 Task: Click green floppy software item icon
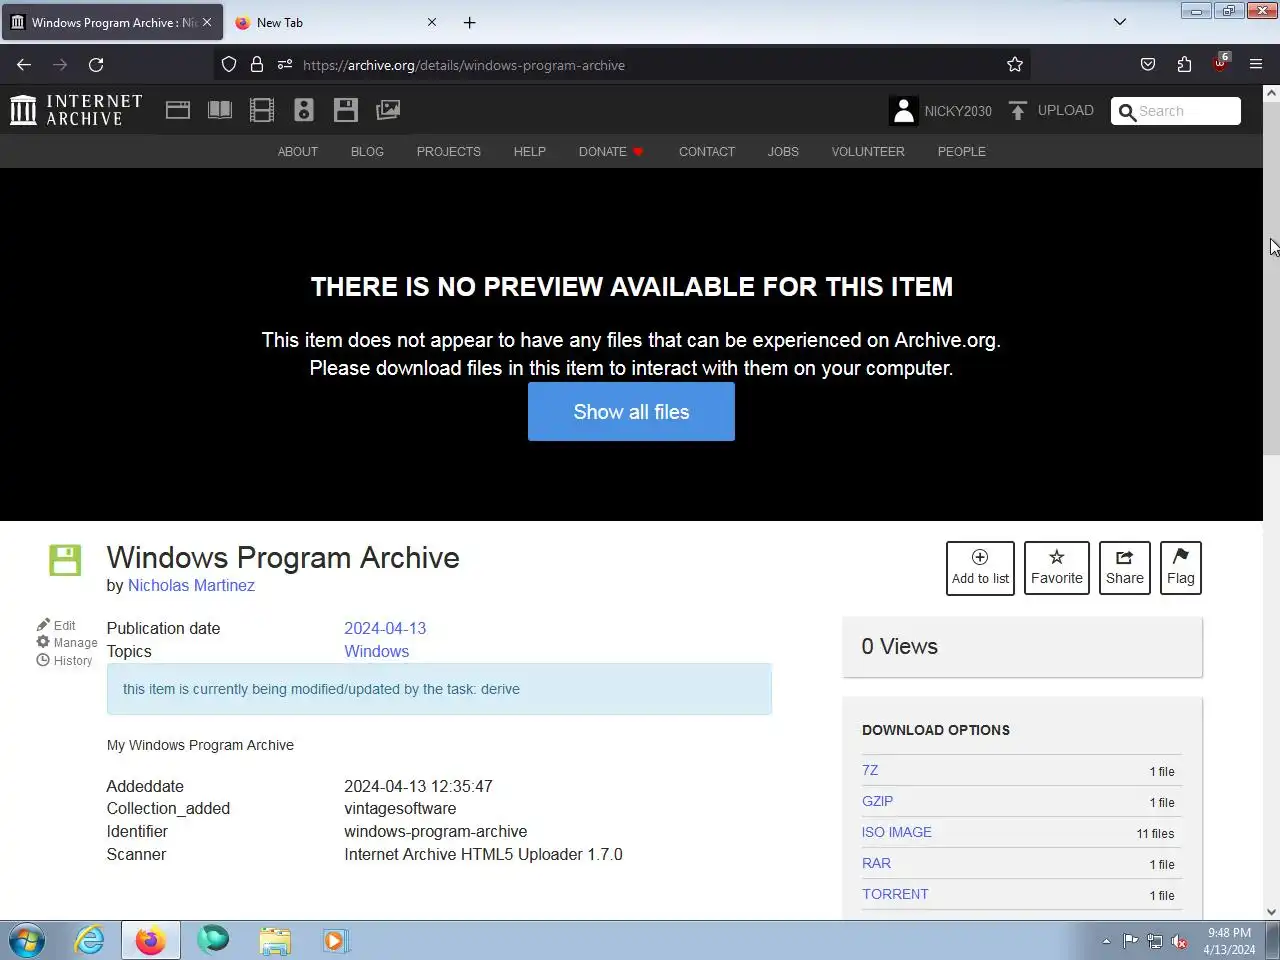[65, 560]
